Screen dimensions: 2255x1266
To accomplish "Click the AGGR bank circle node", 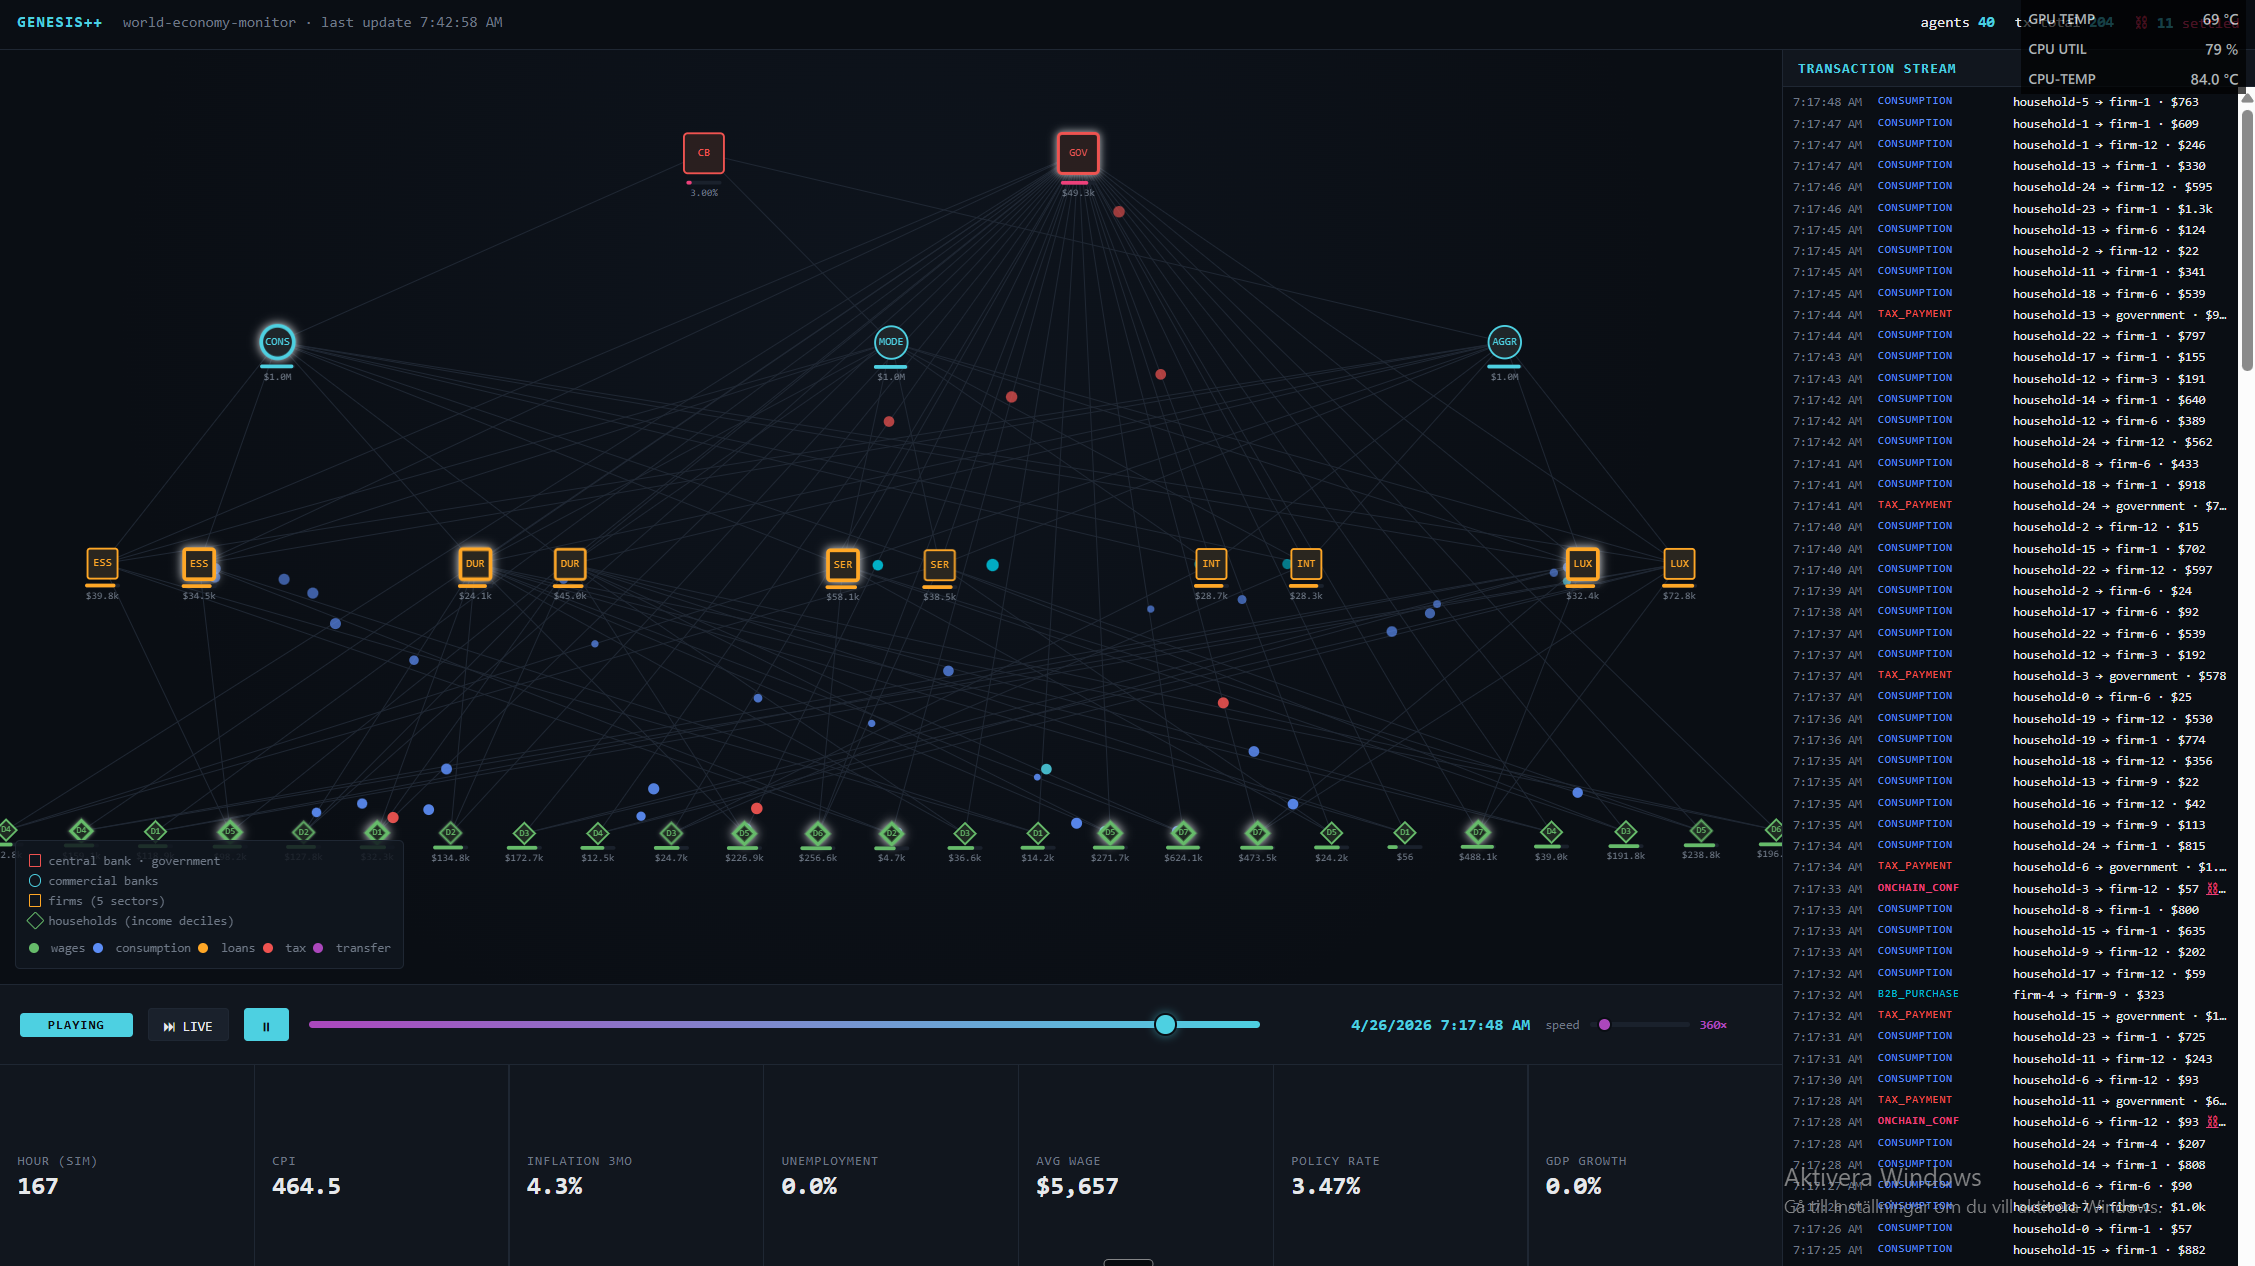I will (x=1504, y=342).
